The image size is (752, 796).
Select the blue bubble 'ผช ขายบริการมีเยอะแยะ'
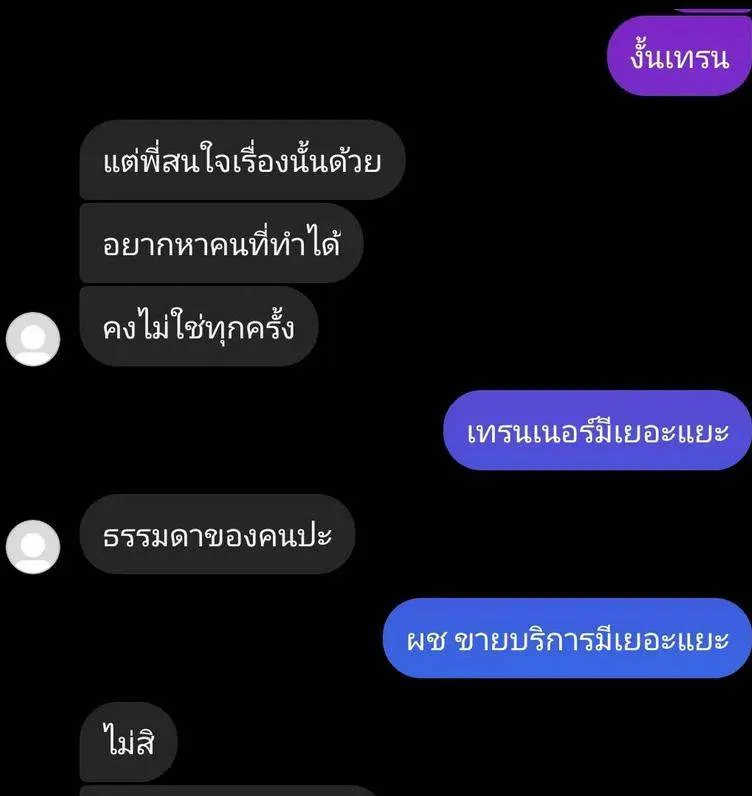567,638
